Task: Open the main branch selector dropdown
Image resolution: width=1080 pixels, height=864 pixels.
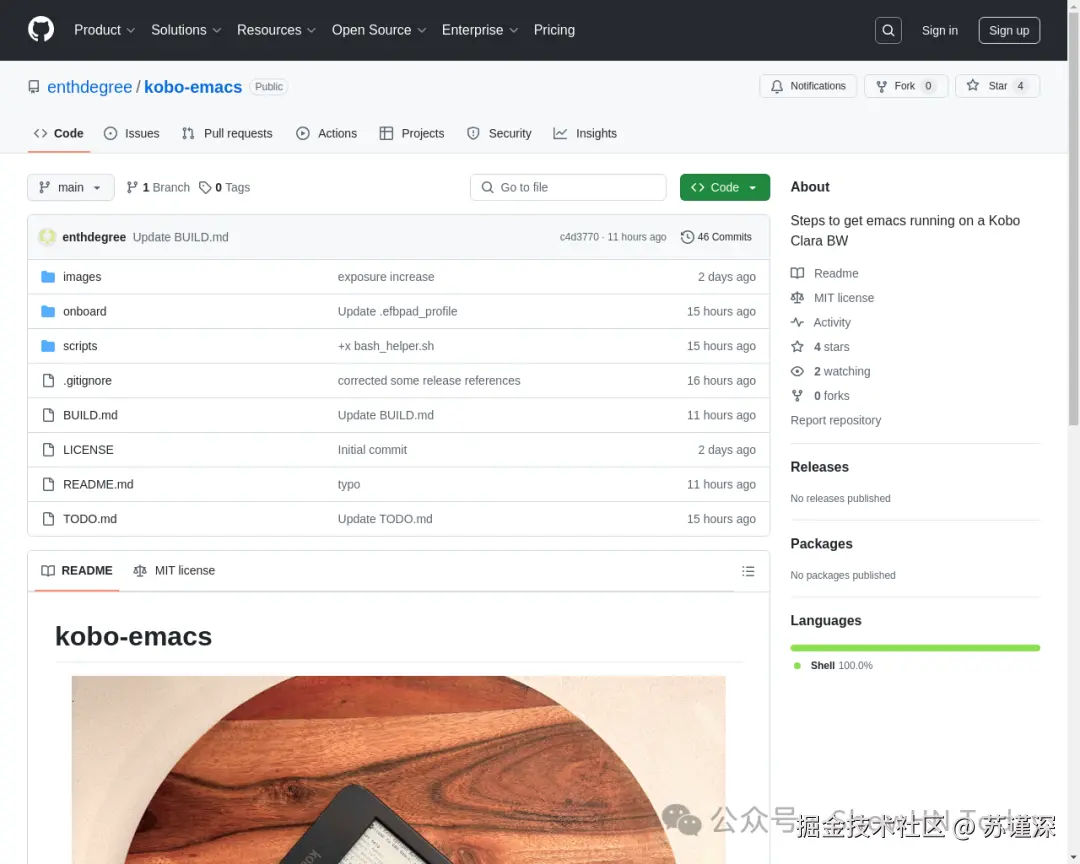Action: point(71,187)
